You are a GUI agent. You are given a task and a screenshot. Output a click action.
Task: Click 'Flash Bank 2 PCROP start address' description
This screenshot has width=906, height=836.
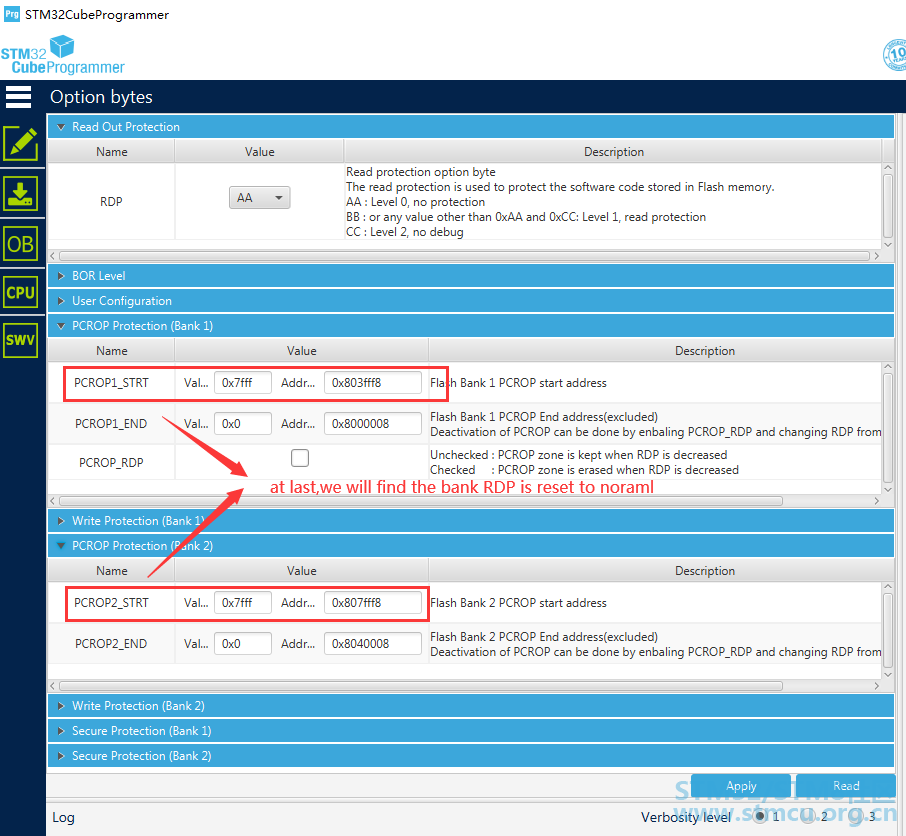pyautogui.click(x=518, y=603)
